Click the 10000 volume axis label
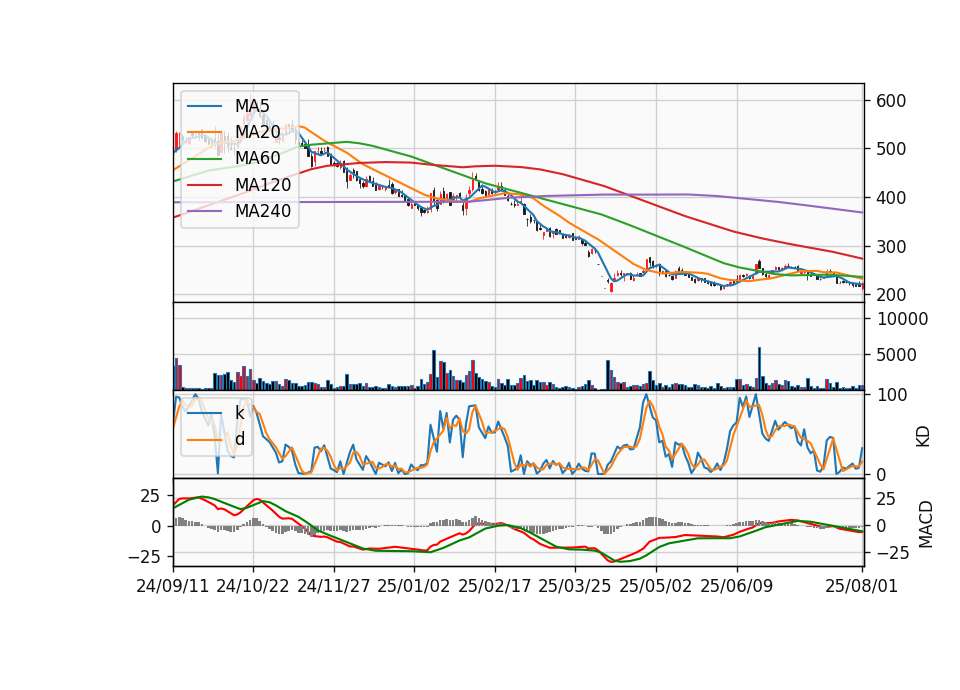 point(903,319)
